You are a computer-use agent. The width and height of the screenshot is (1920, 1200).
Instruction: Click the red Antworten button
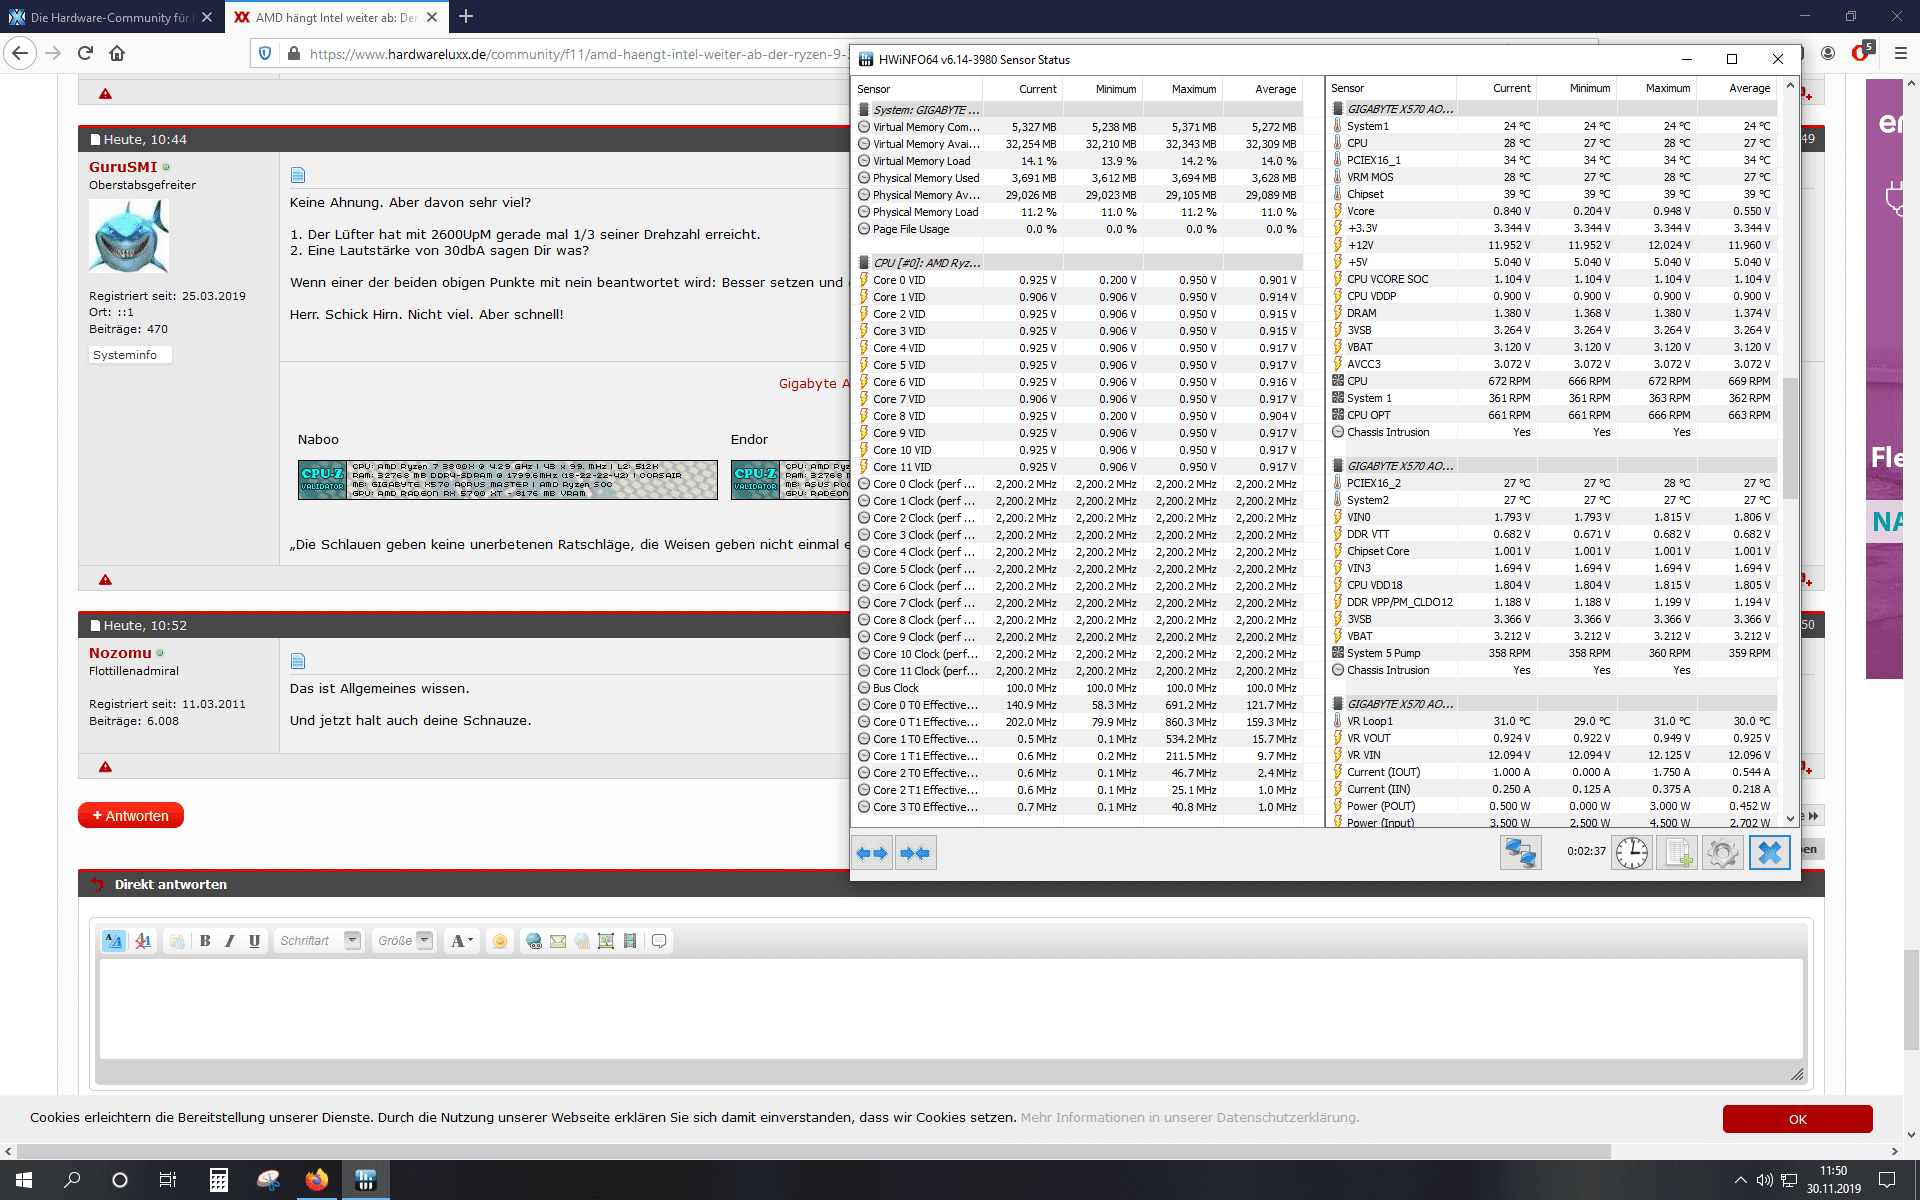(131, 816)
